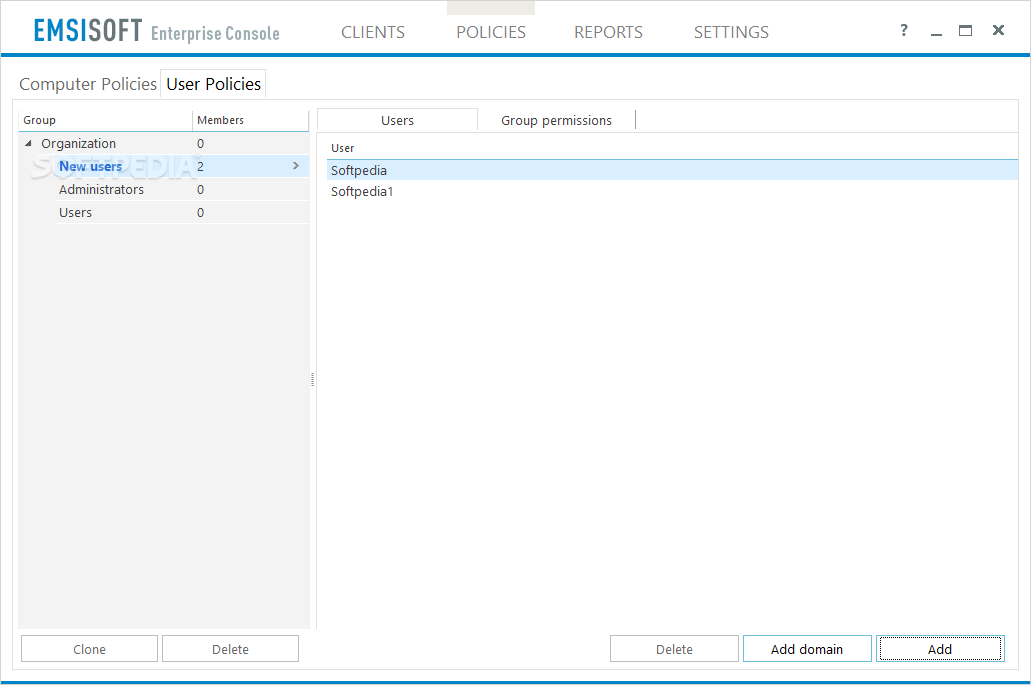This screenshot has height=685, width=1031.
Task: Select the Softpedia1 user row
Action: point(672,191)
